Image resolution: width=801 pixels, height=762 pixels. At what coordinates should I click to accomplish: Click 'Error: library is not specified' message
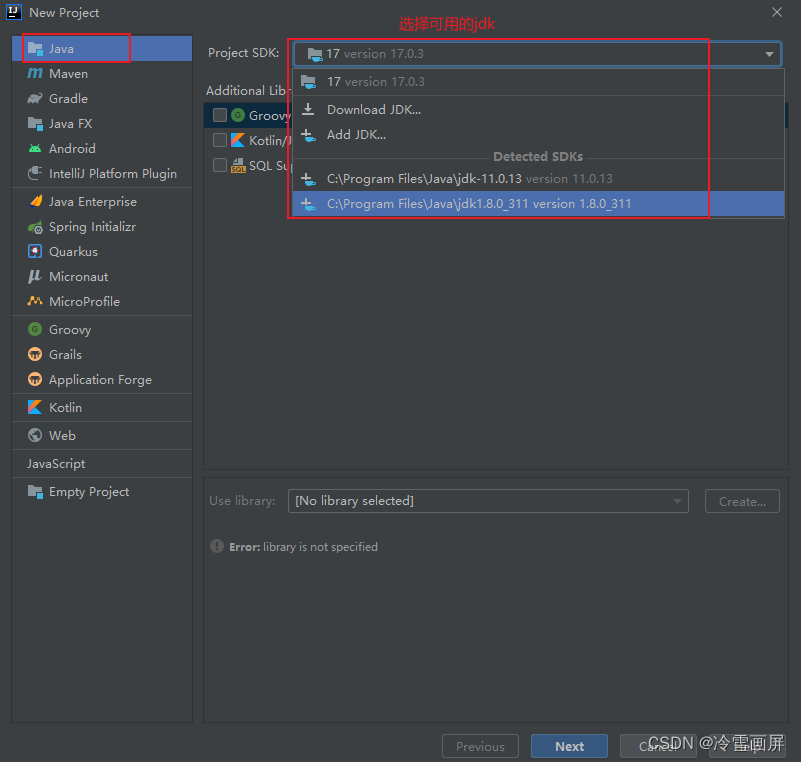[303, 546]
